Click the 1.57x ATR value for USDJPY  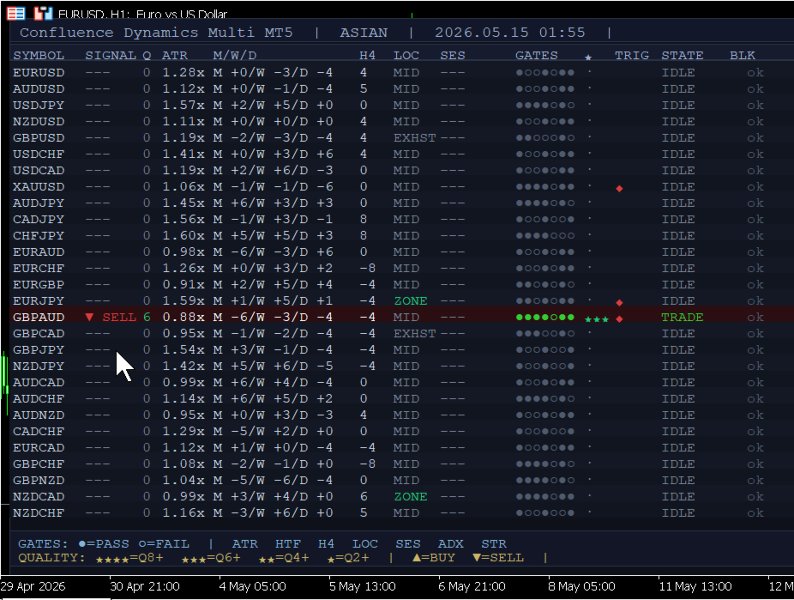[x=183, y=105]
